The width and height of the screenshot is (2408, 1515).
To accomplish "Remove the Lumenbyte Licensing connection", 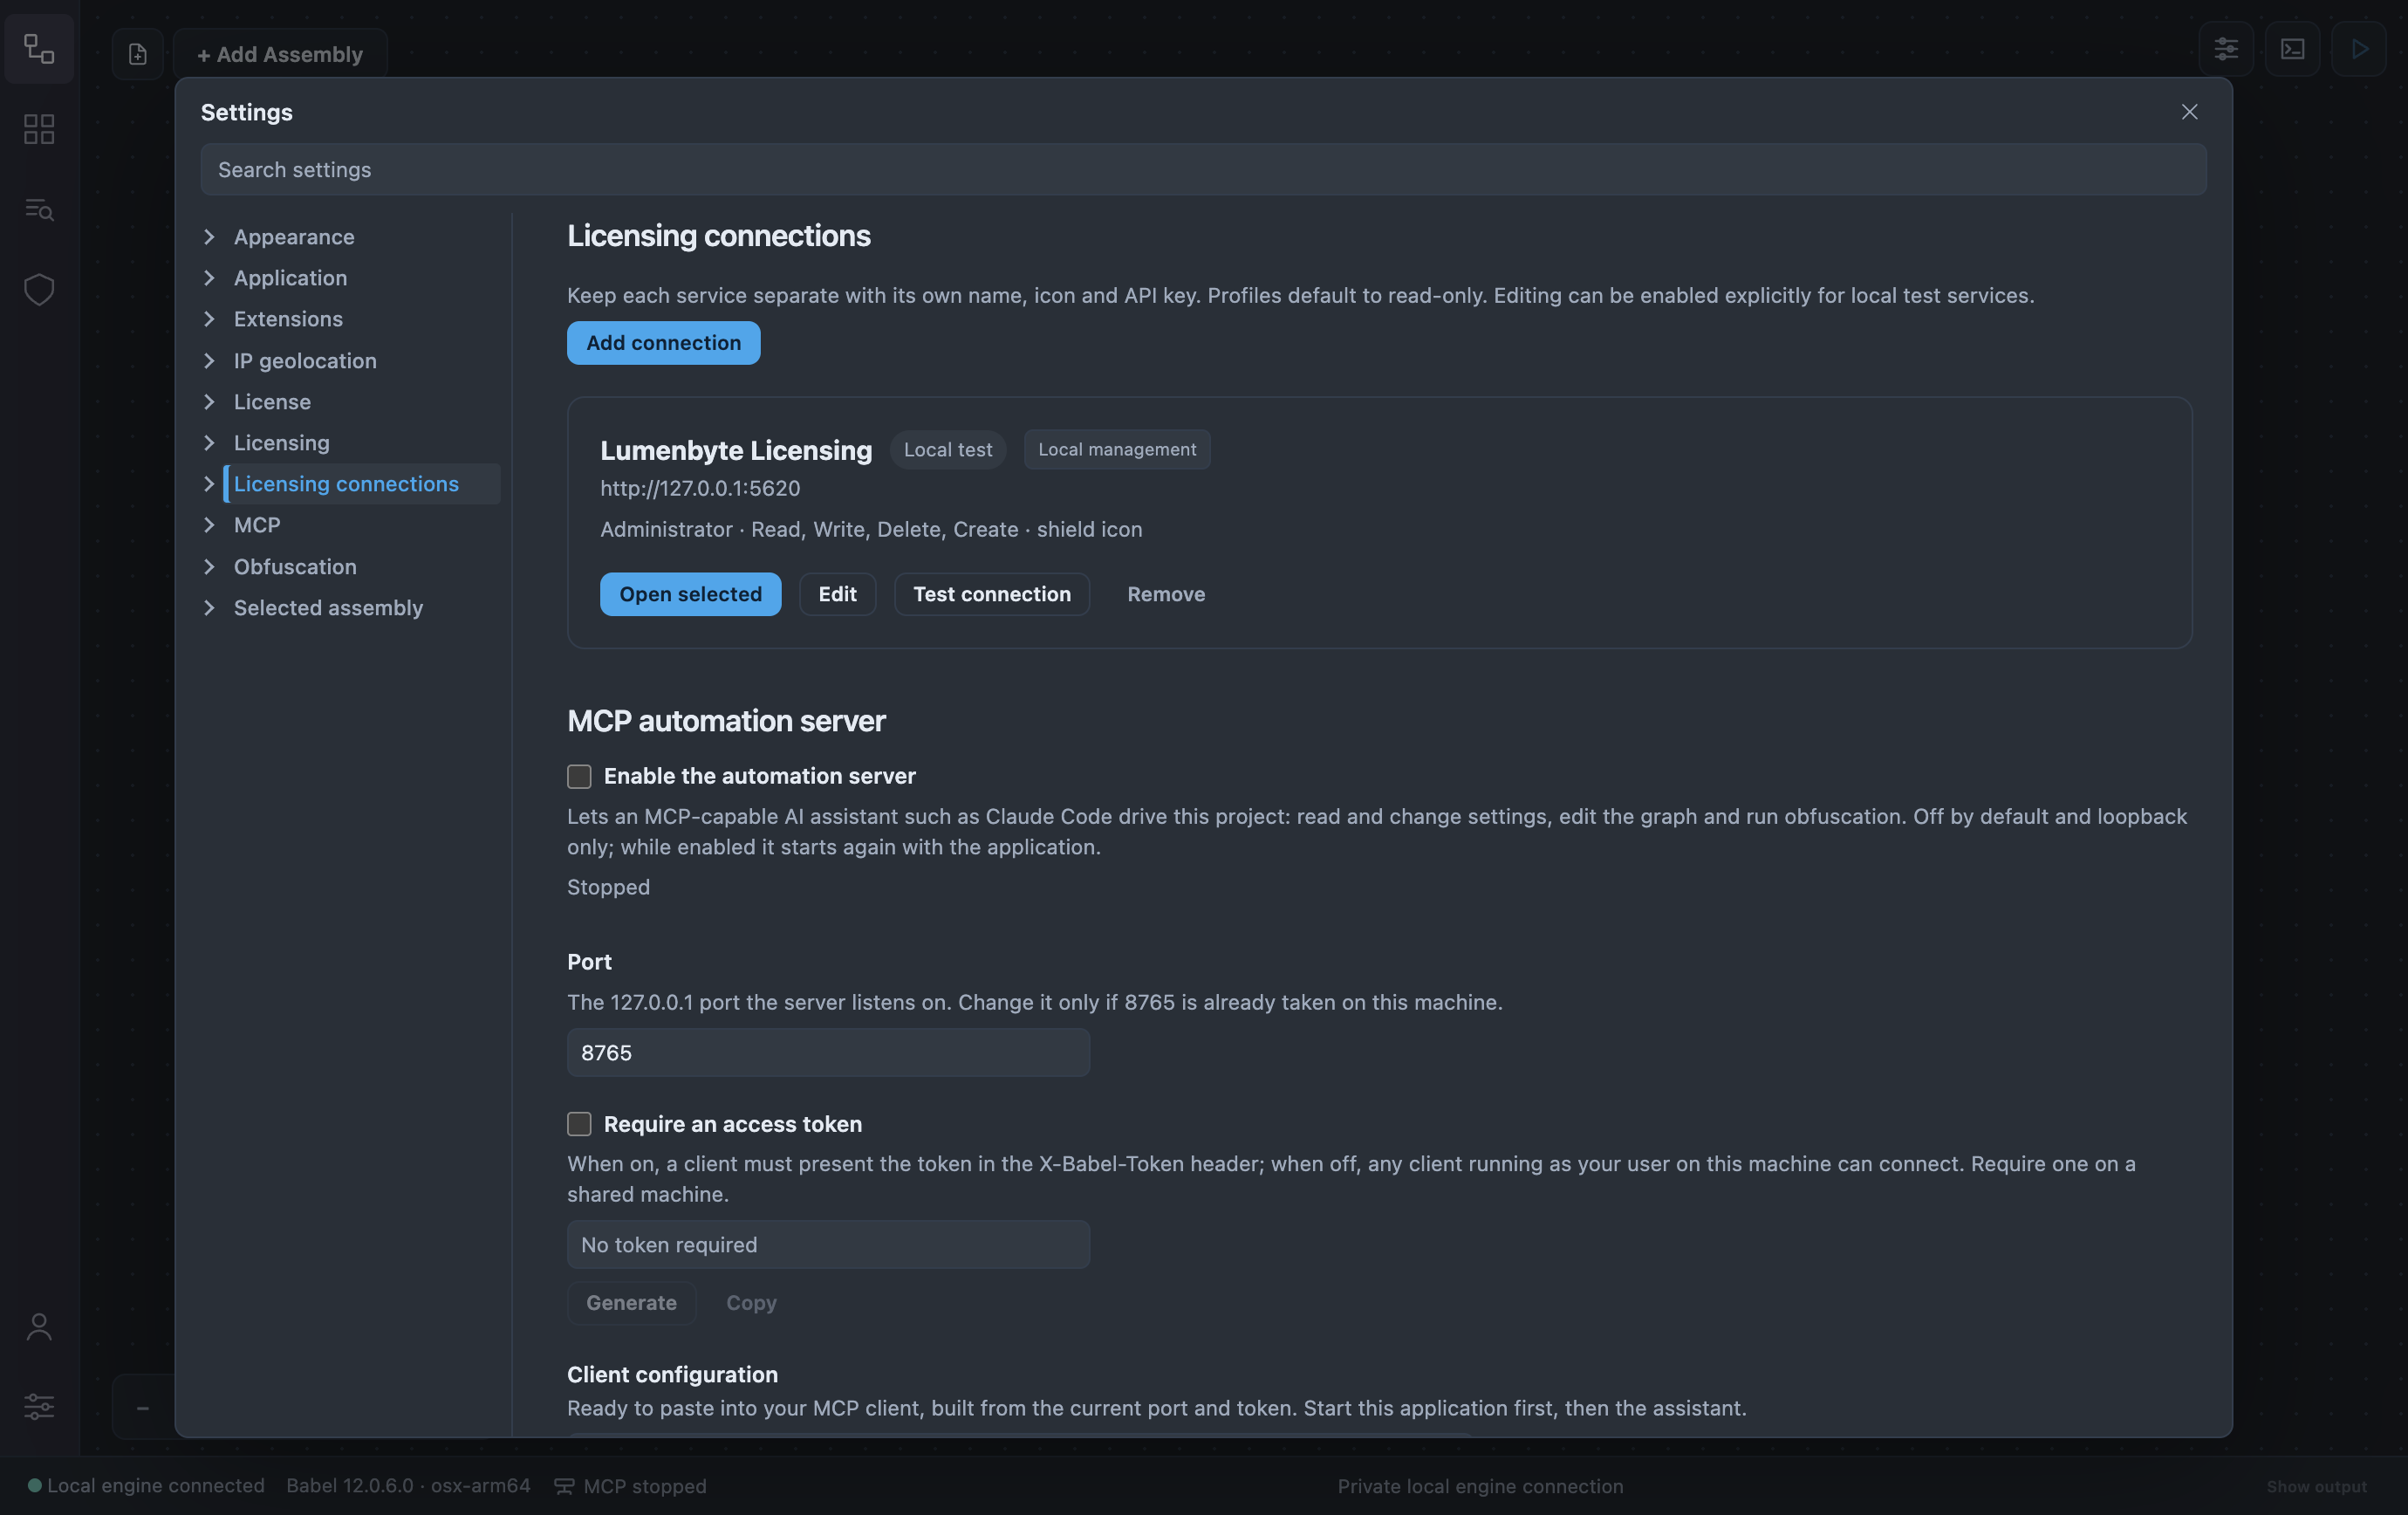I will point(1166,594).
